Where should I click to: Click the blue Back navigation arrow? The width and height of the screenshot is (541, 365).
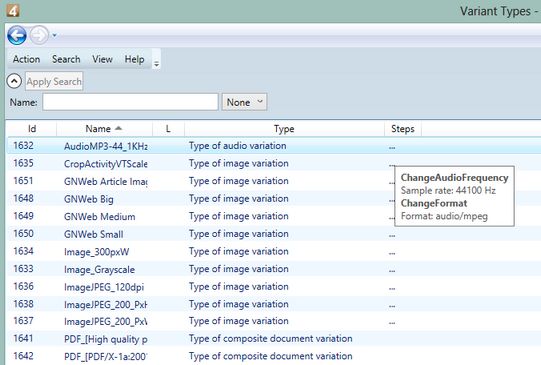pos(17,35)
